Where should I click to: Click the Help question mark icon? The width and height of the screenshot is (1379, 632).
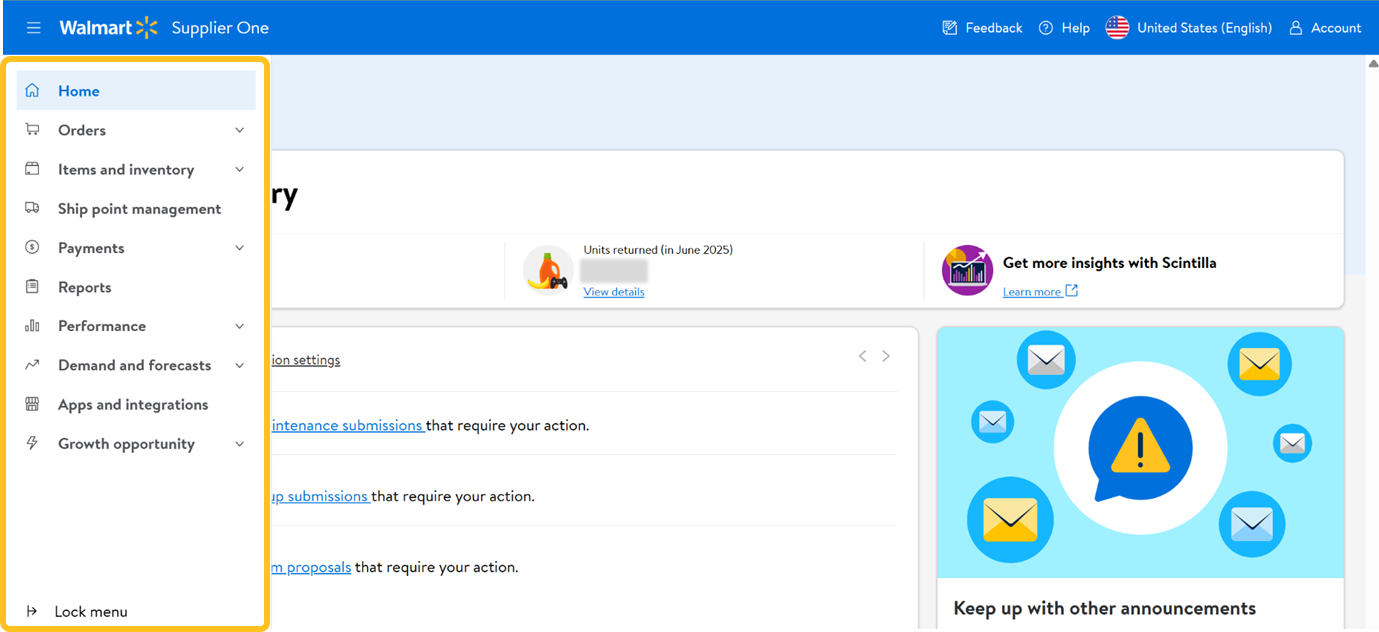(x=1046, y=28)
